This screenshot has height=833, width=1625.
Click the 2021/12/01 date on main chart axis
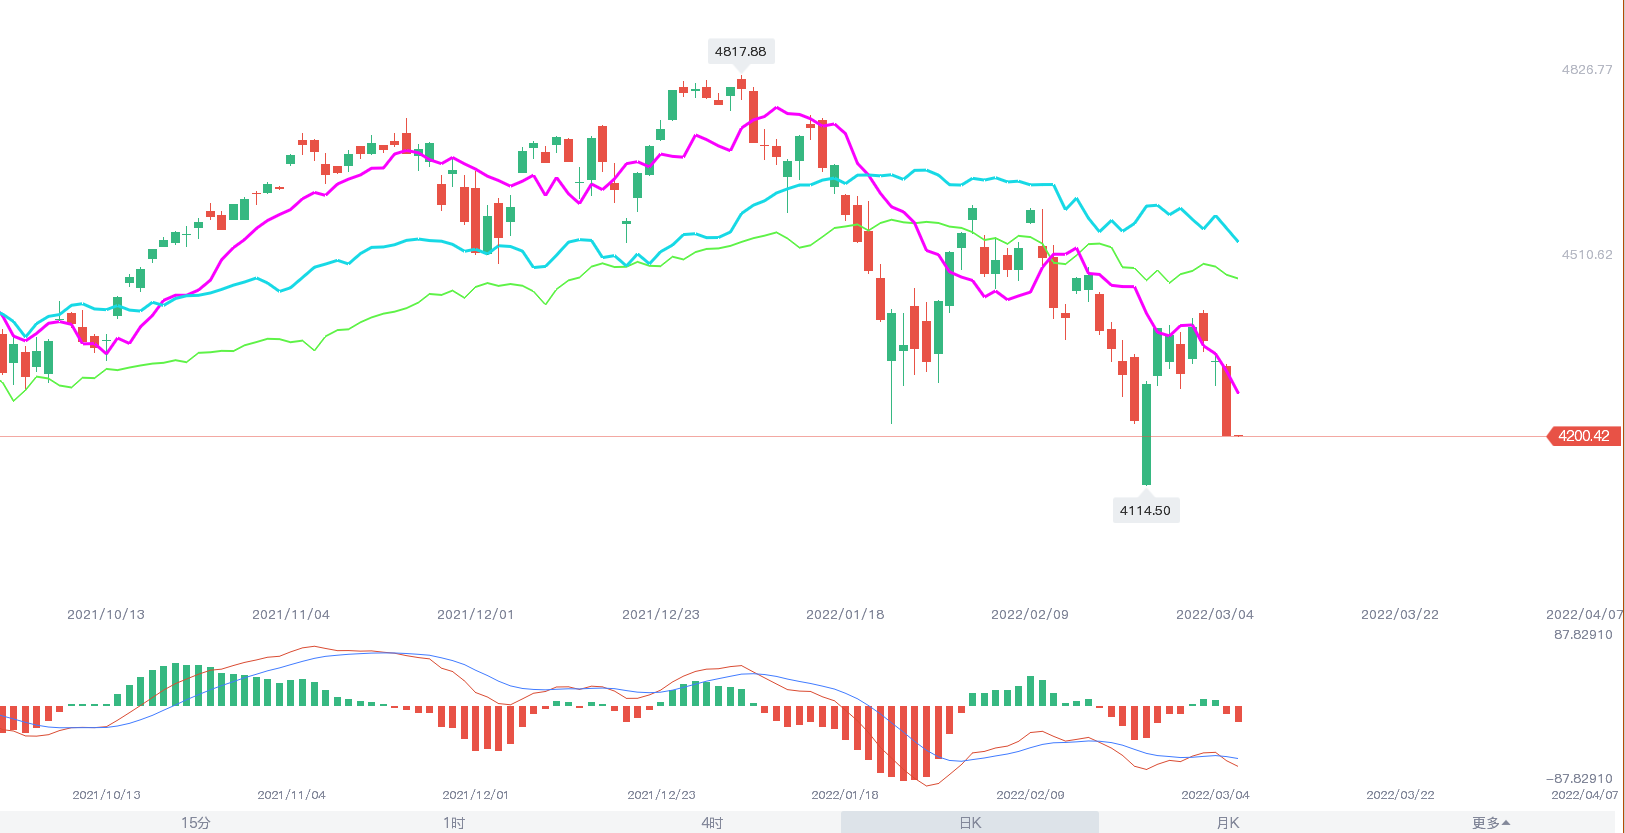pyautogui.click(x=475, y=614)
